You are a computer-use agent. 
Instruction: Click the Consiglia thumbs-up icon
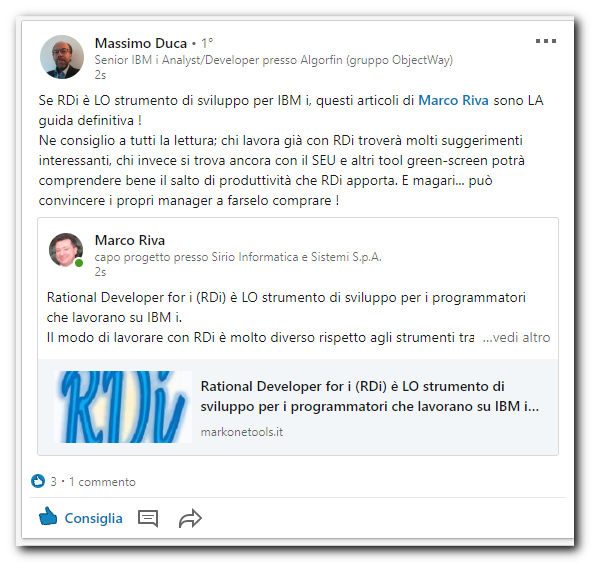[48, 516]
